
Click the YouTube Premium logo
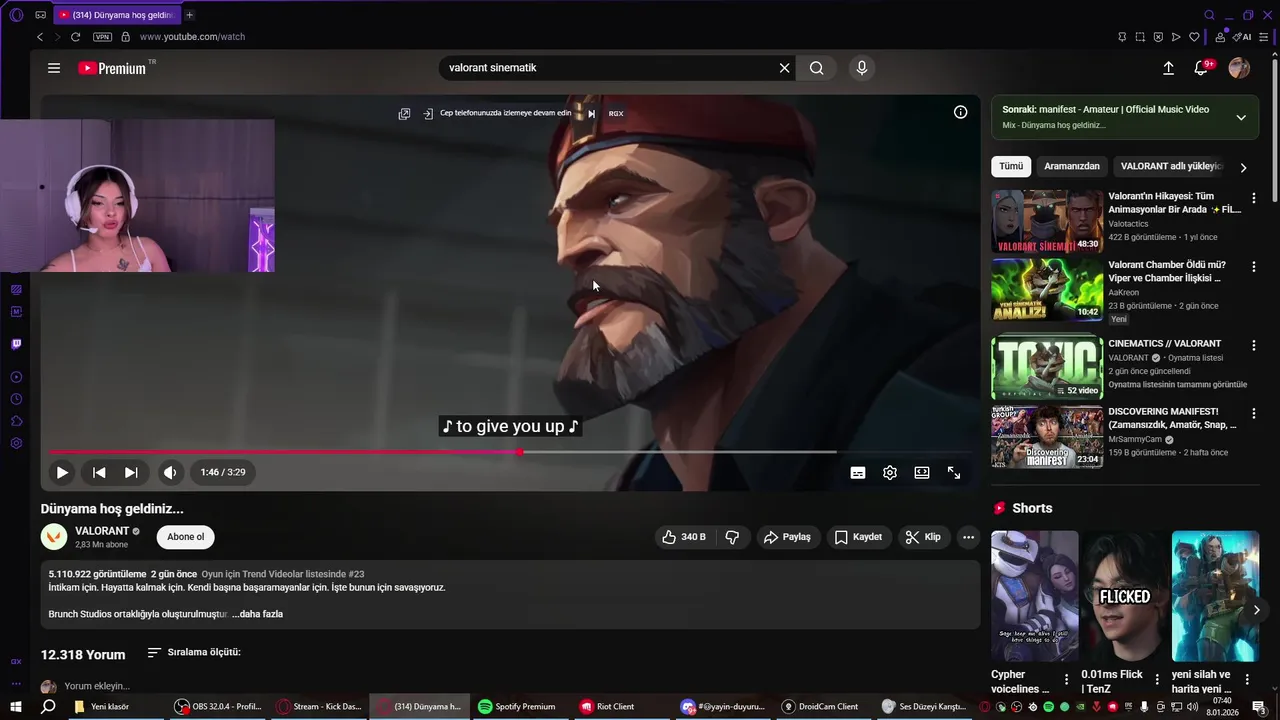(x=112, y=68)
